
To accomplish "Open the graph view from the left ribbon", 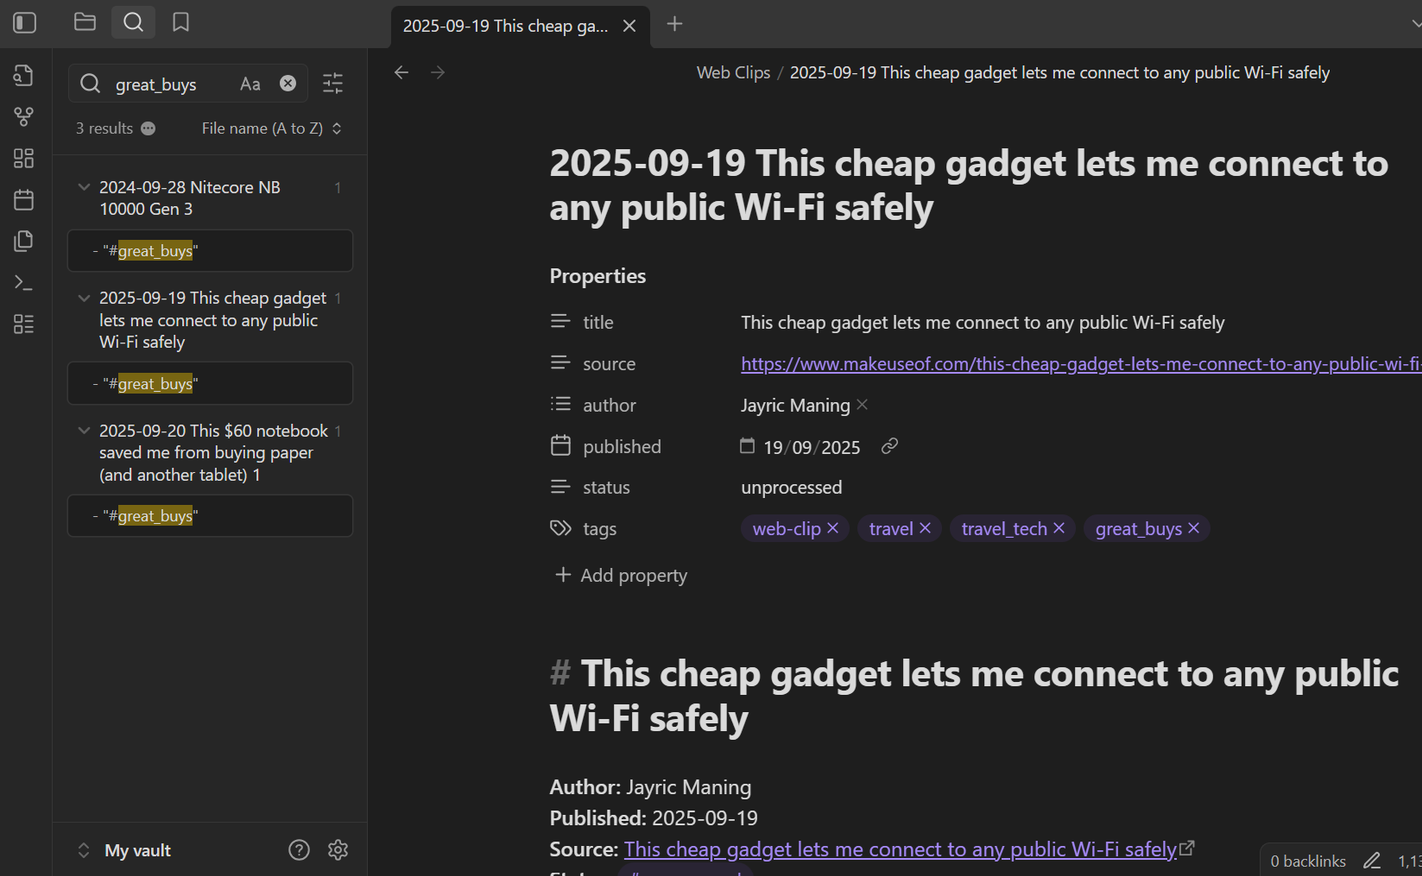I will click(23, 116).
